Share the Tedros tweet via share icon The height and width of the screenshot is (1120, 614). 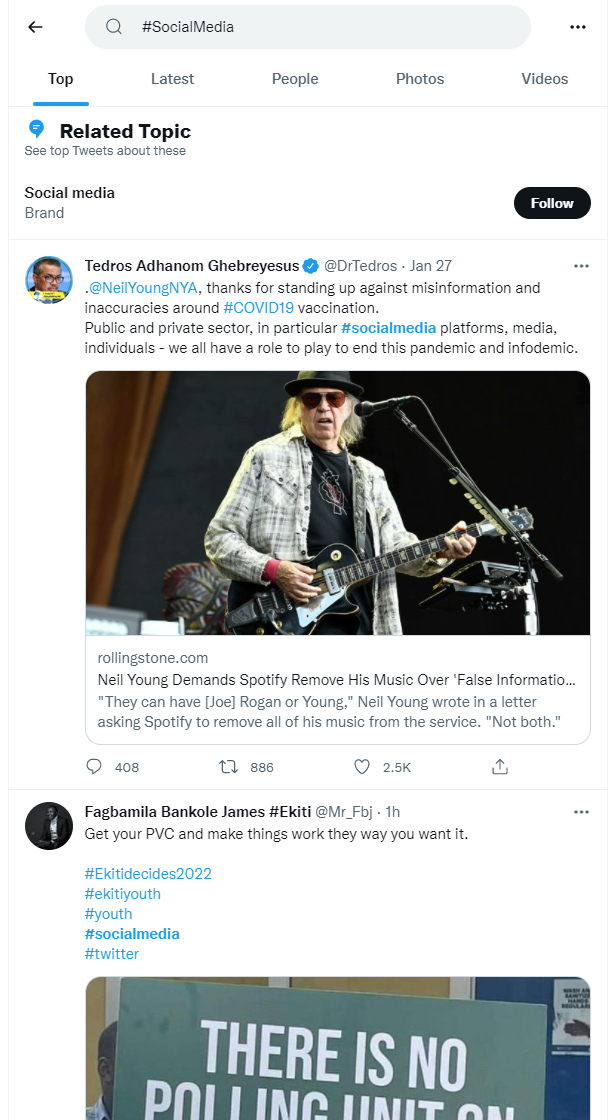[500, 767]
